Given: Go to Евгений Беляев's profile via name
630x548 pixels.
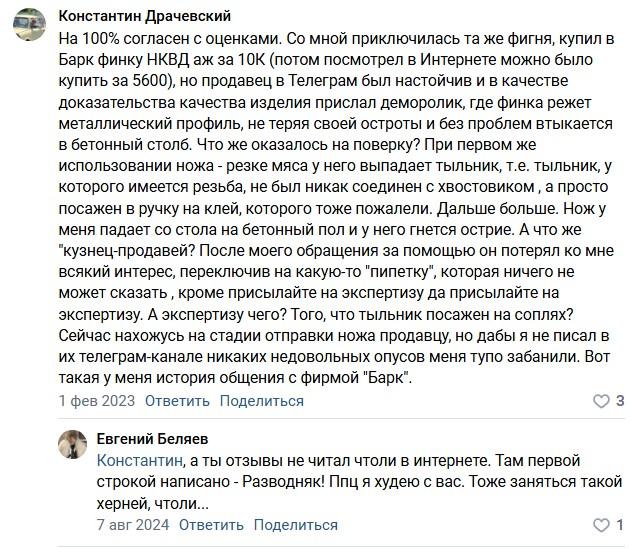Looking at the screenshot, I should click(x=152, y=439).
